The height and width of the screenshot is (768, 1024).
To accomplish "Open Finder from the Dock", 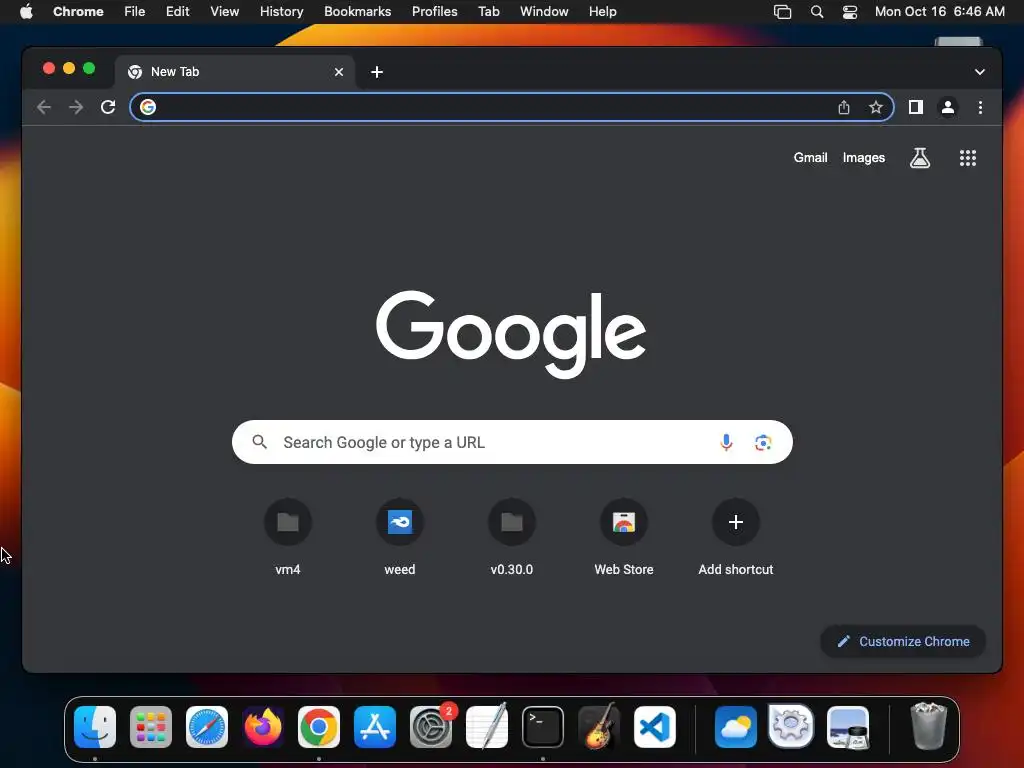I will coord(95,727).
